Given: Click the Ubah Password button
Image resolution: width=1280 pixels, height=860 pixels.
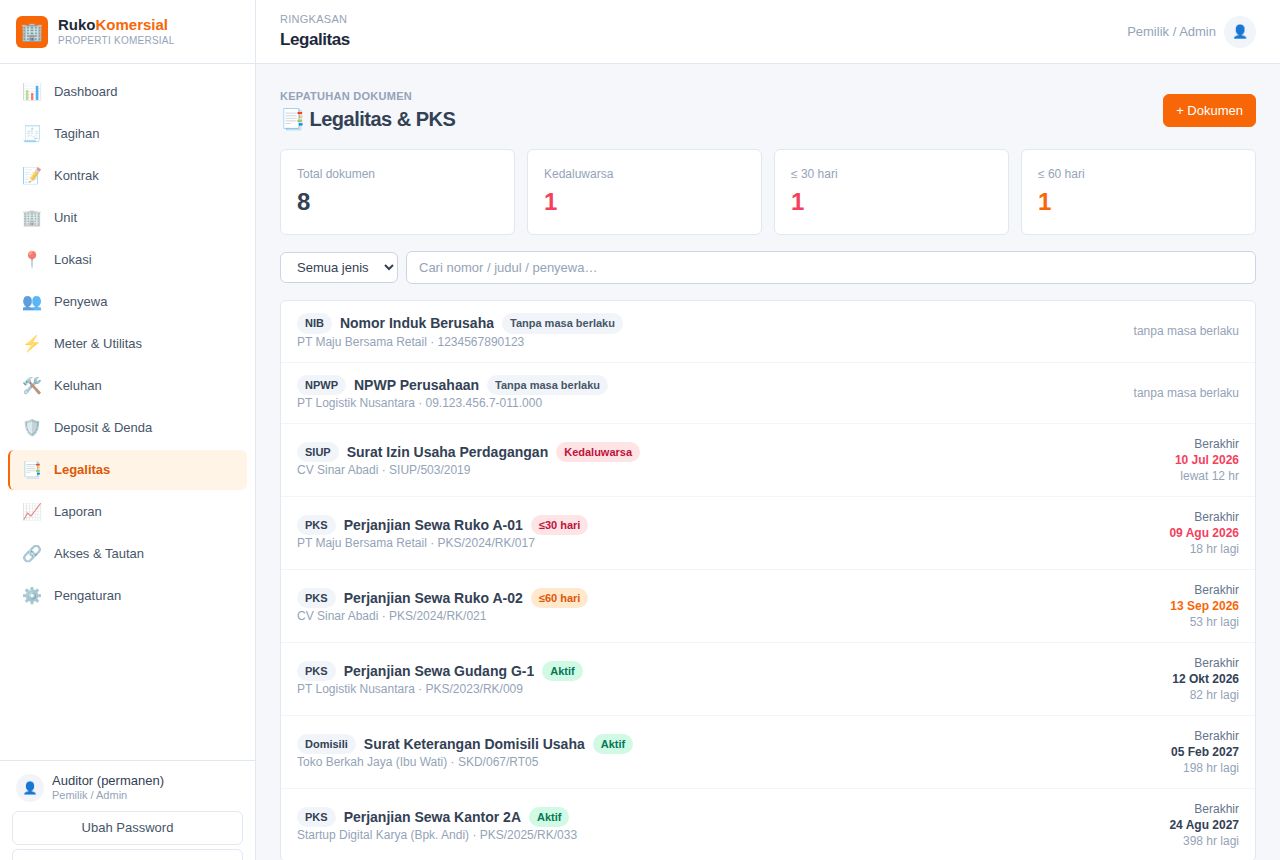Looking at the screenshot, I should tap(127, 828).
